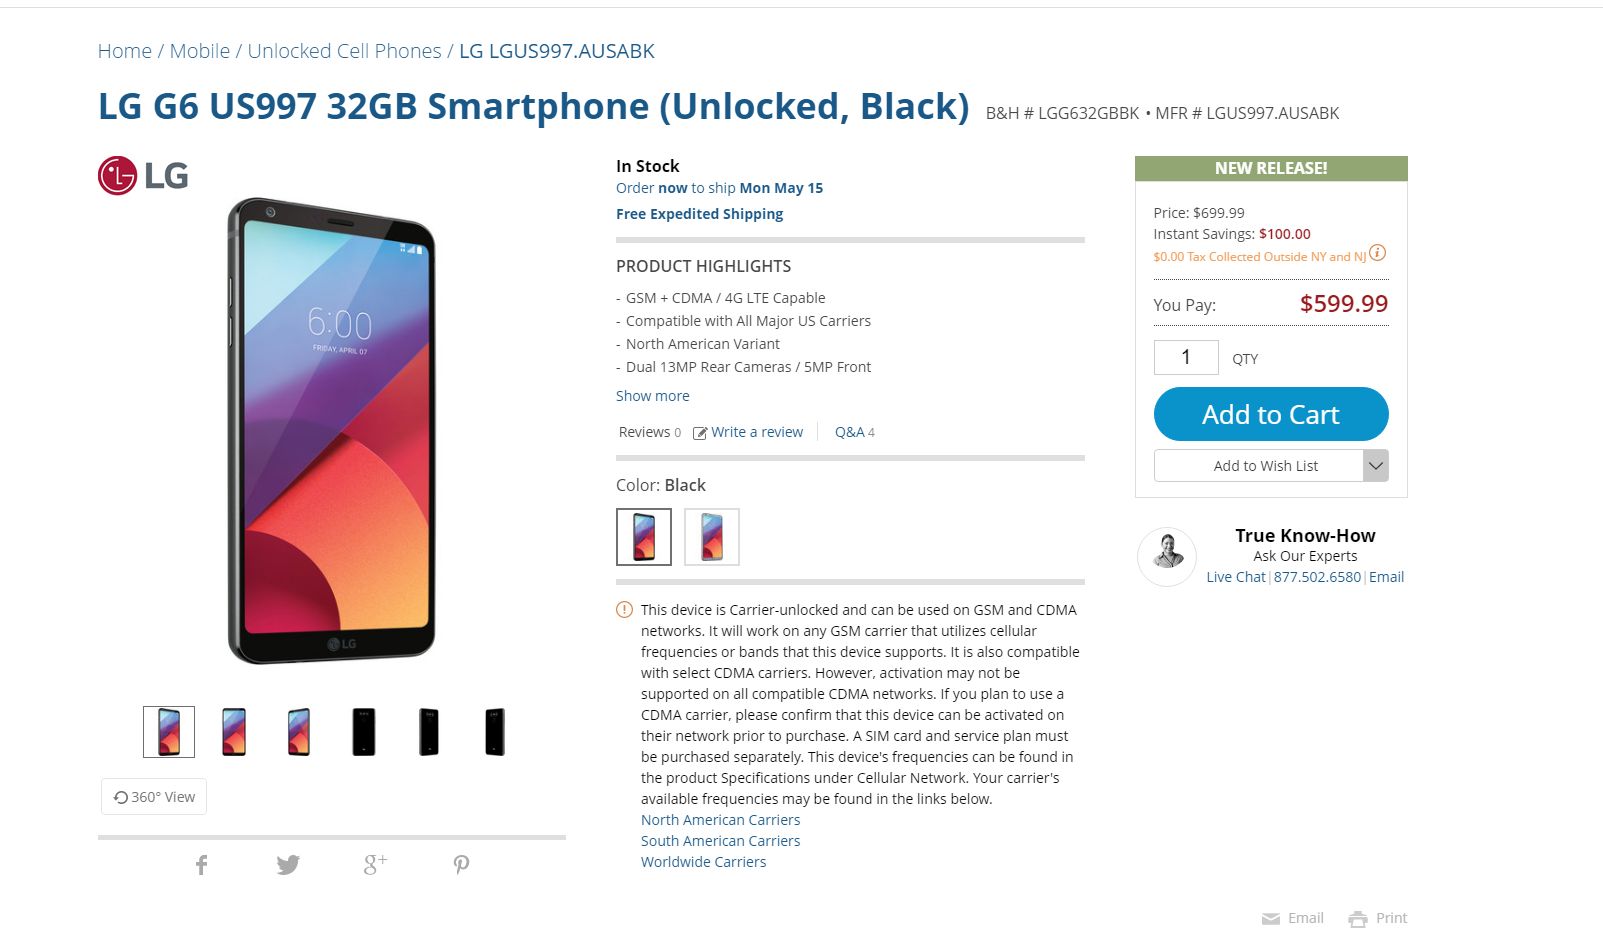Viewport: 1603px width, 940px height.
Task: Select the last black phone thumbnail
Action: [495, 732]
